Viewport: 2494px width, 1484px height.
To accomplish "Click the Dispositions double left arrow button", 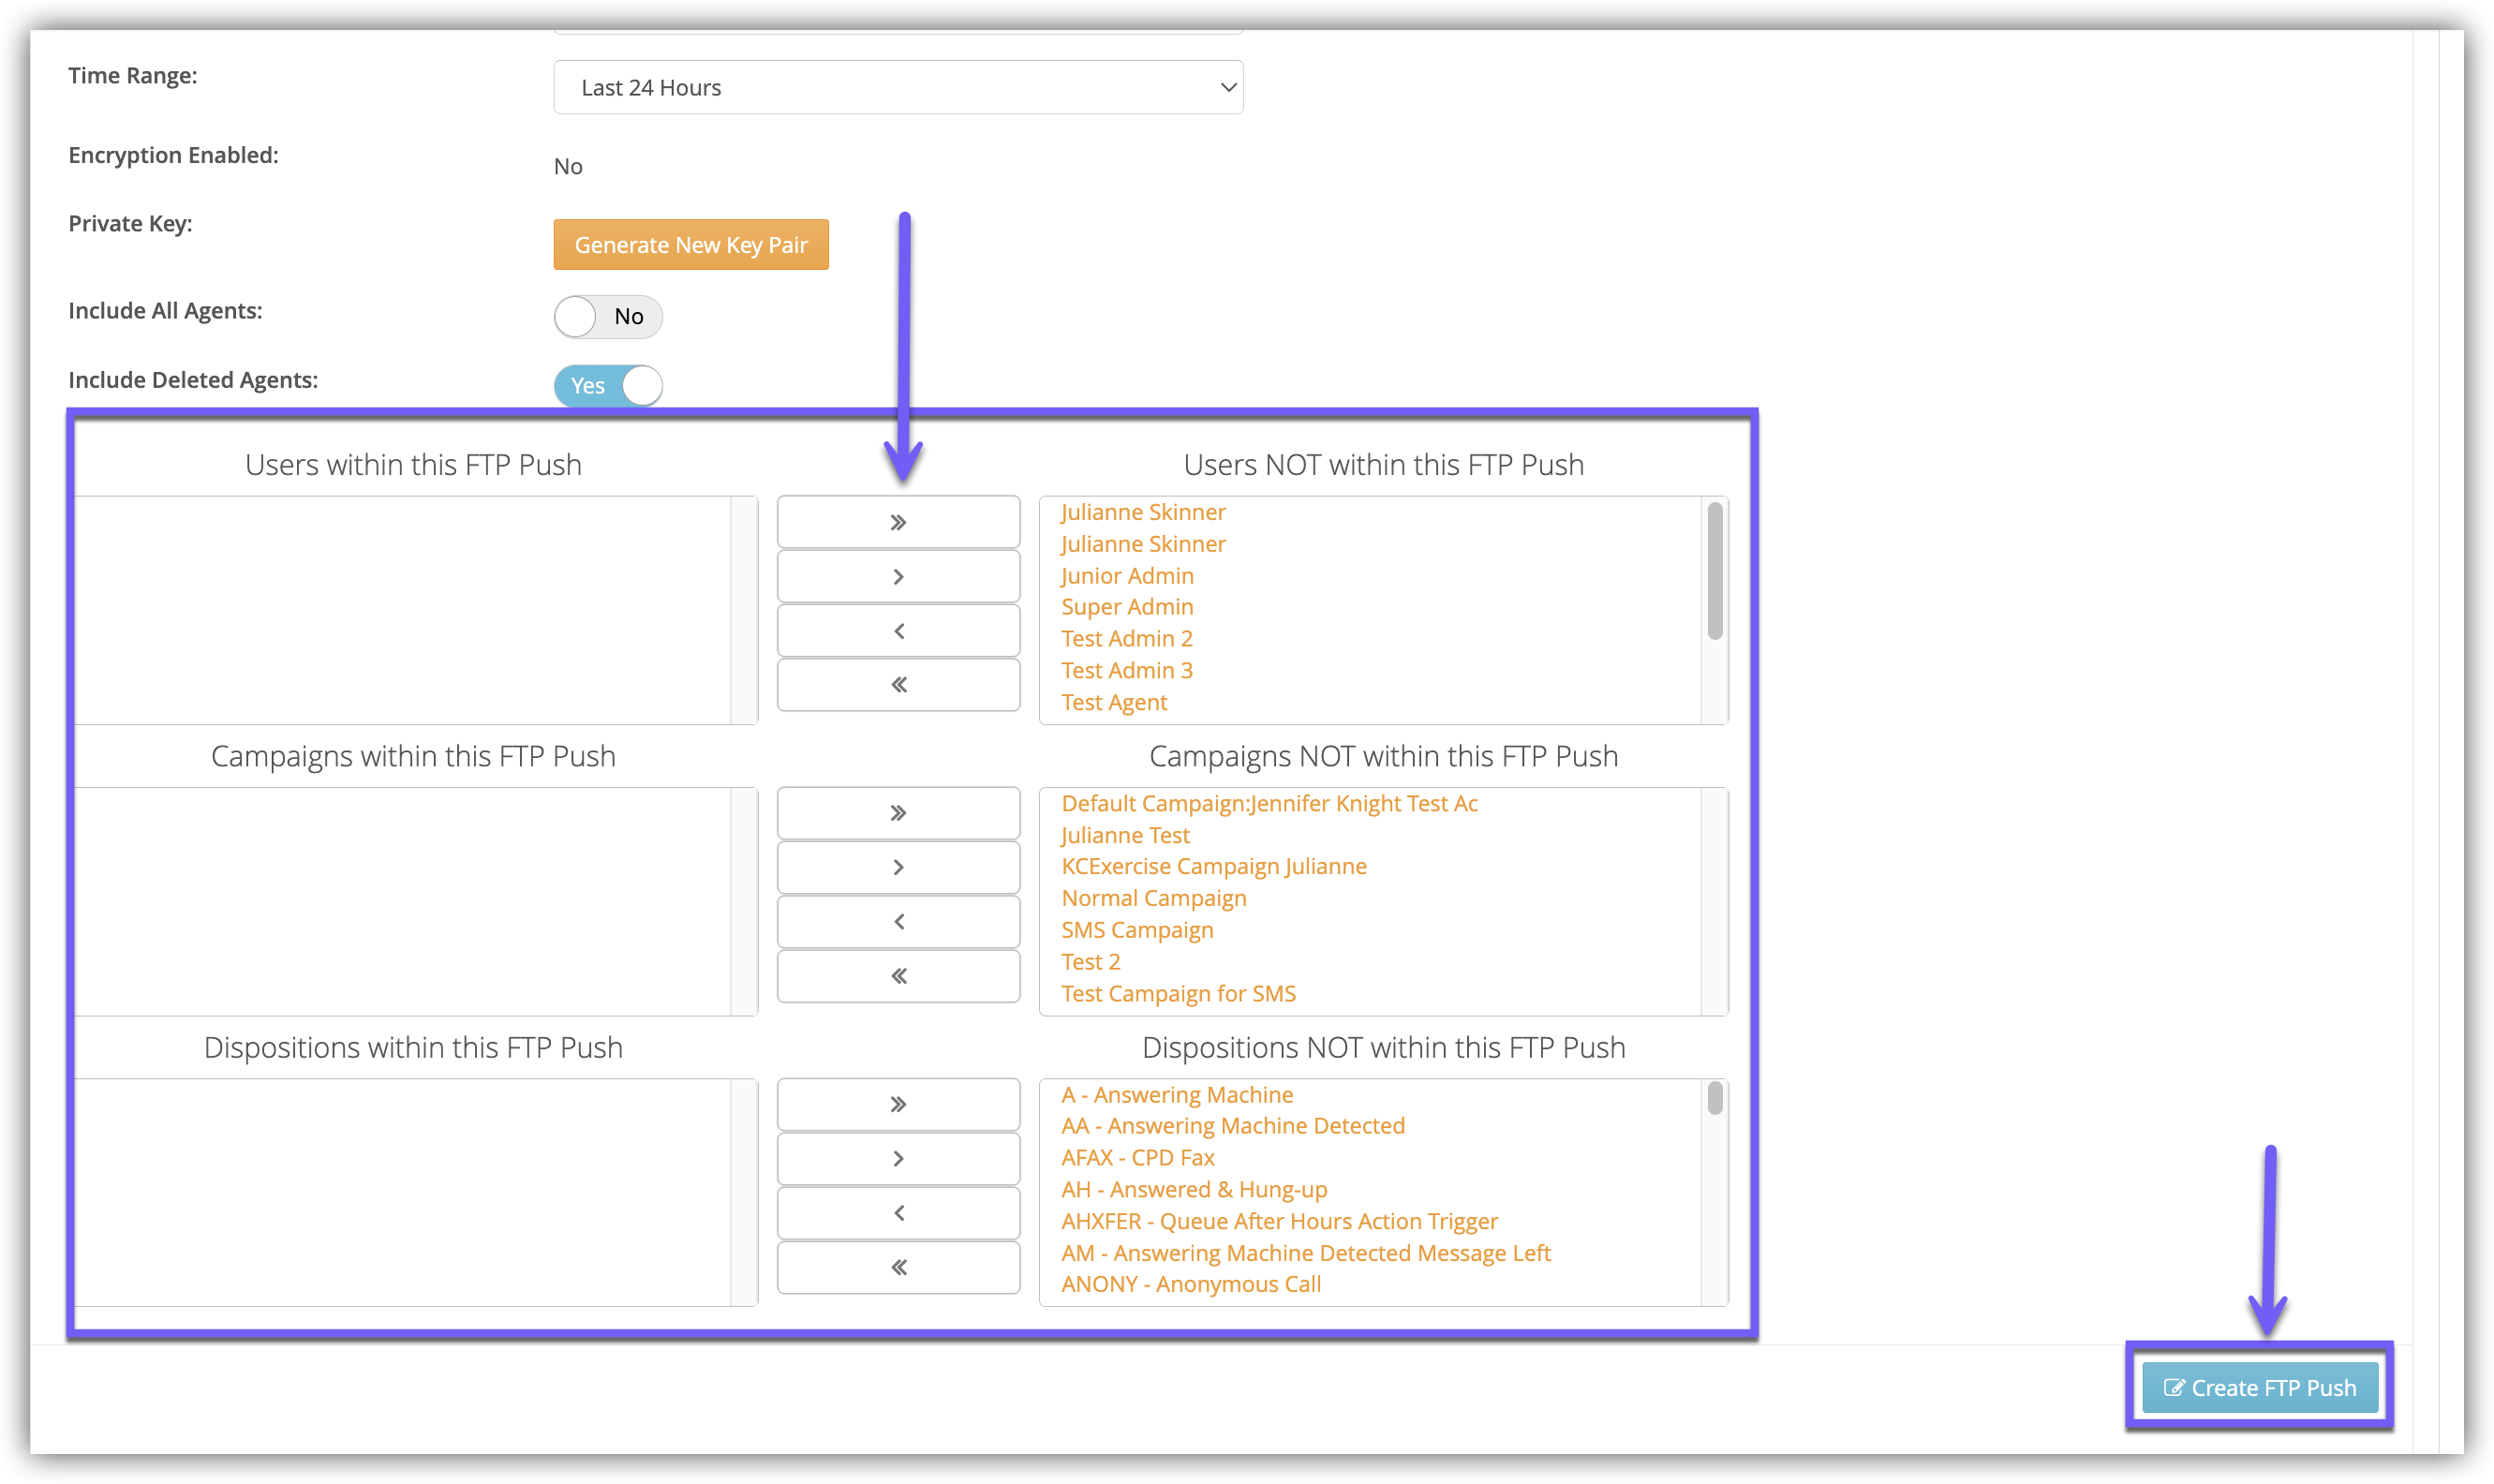I will (898, 1267).
